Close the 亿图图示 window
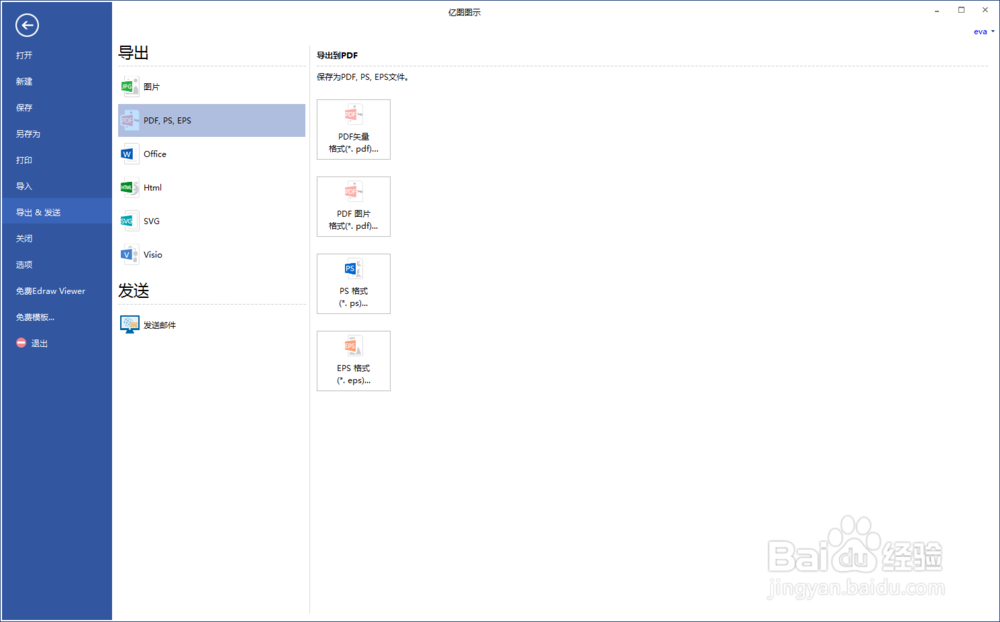This screenshot has height=622, width=1000. 985,10
